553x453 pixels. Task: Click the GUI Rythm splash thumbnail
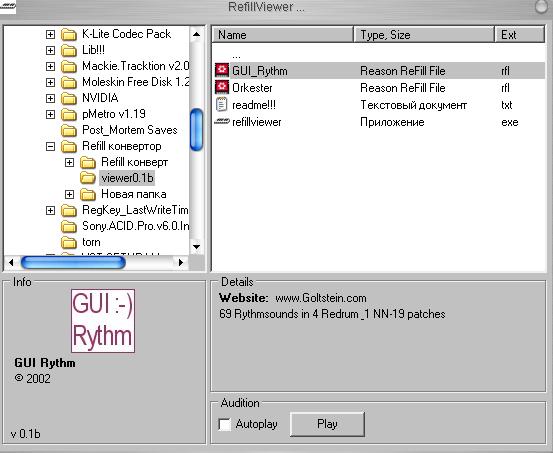click(x=103, y=321)
